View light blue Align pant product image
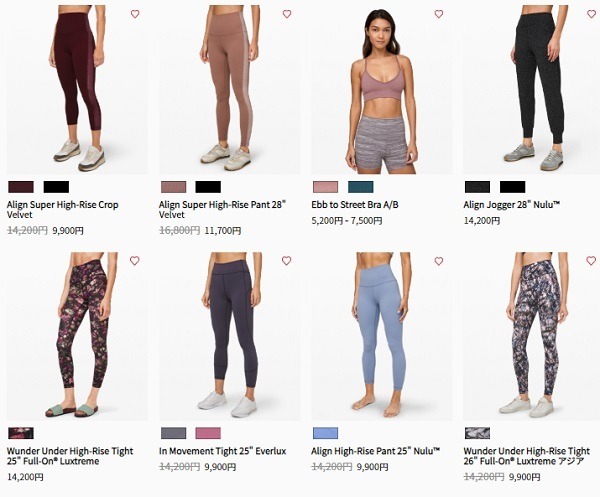This screenshot has height=497, width=600. [x=382, y=336]
